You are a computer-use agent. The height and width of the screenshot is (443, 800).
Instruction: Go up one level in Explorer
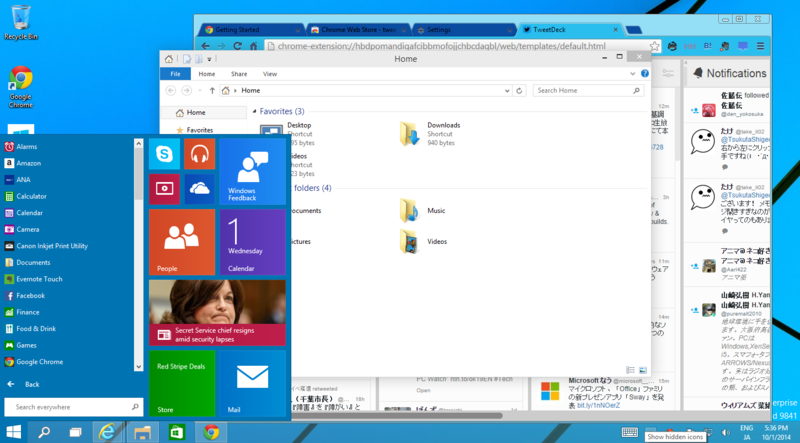[212, 90]
